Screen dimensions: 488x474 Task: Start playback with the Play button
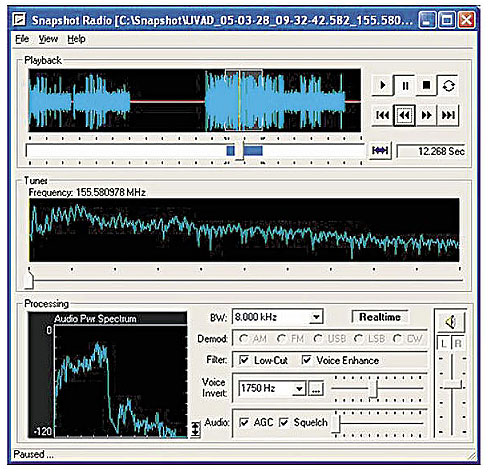pyautogui.click(x=383, y=85)
